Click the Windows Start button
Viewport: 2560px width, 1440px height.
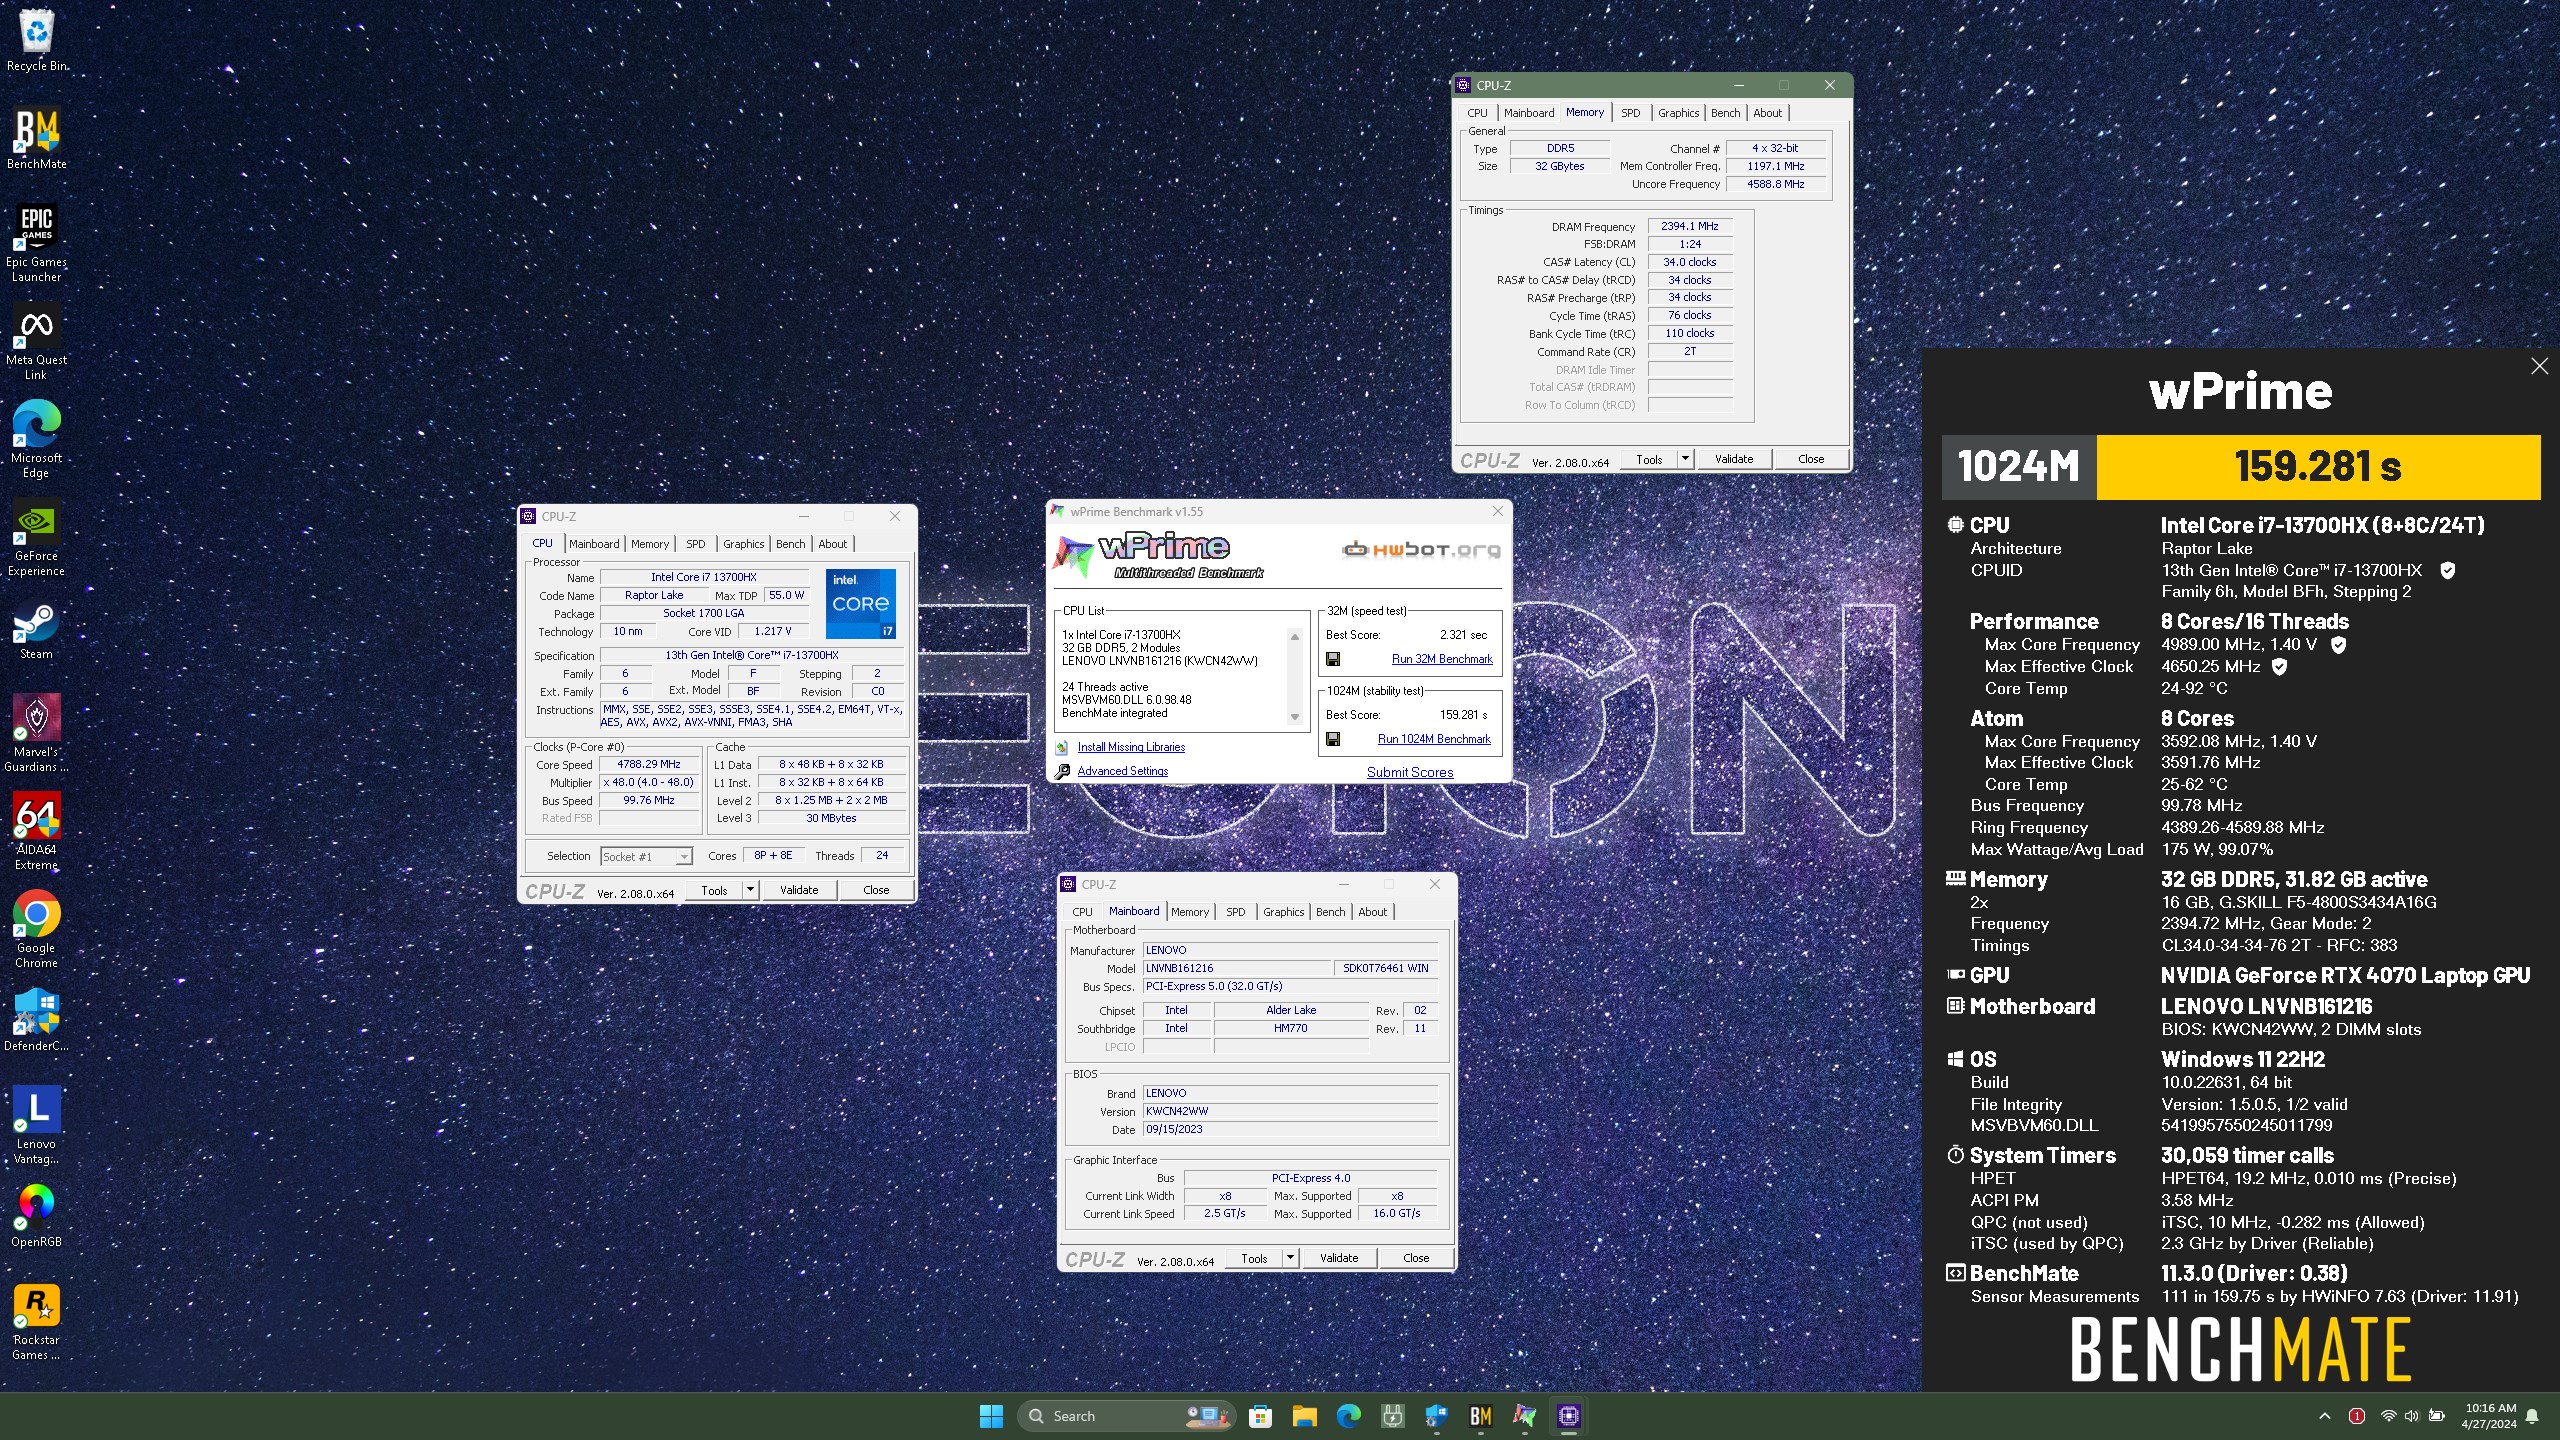991,1416
